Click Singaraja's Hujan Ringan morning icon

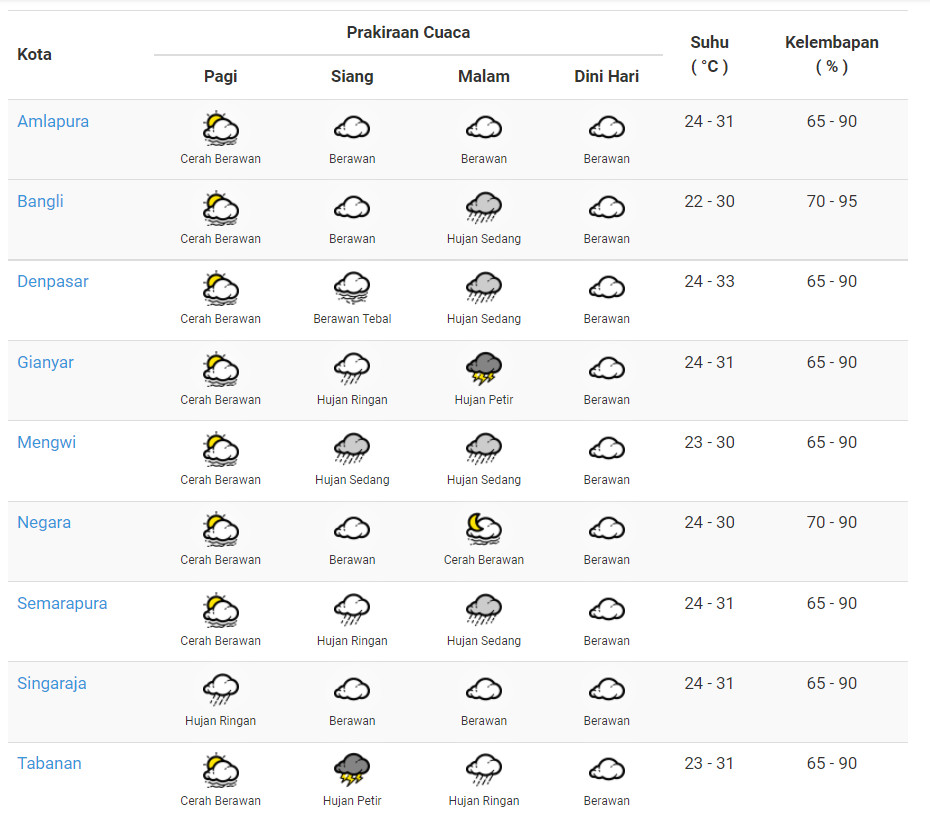(x=220, y=690)
